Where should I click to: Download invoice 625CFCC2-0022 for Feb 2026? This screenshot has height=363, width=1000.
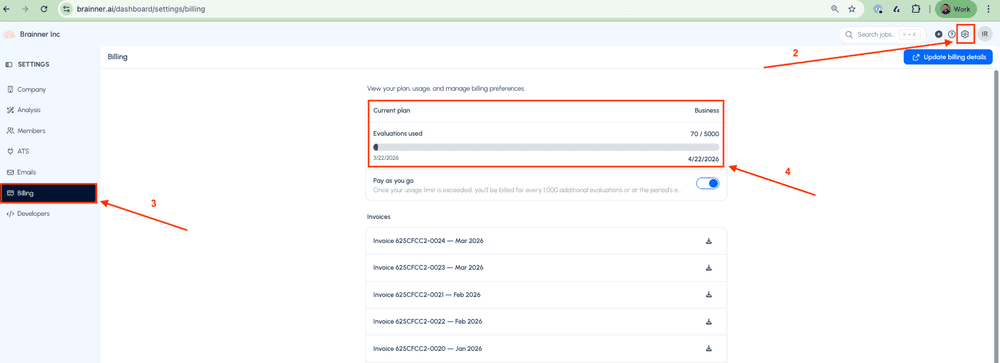tap(709, 322)
